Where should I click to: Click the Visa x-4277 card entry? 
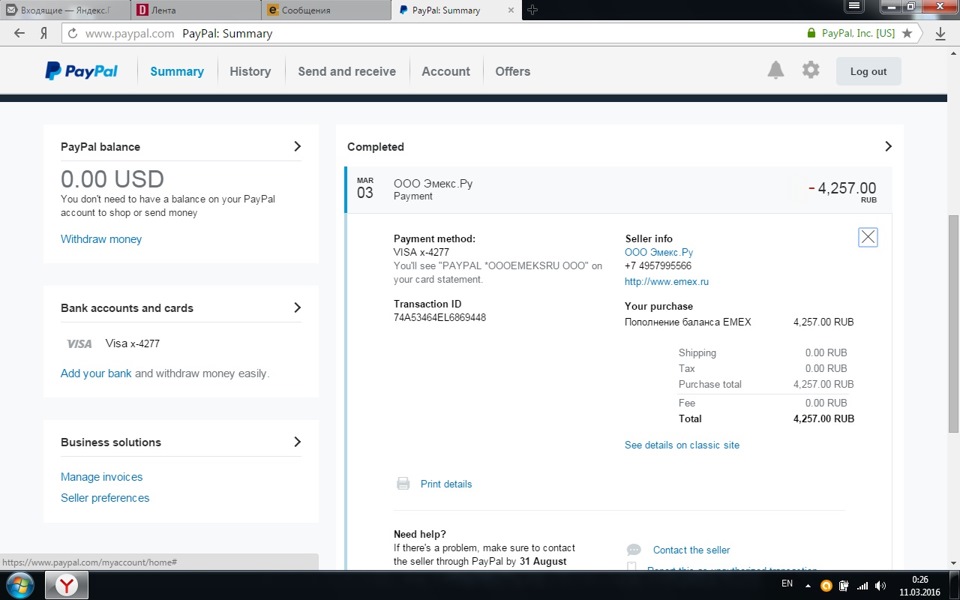[x=132, y=343]
